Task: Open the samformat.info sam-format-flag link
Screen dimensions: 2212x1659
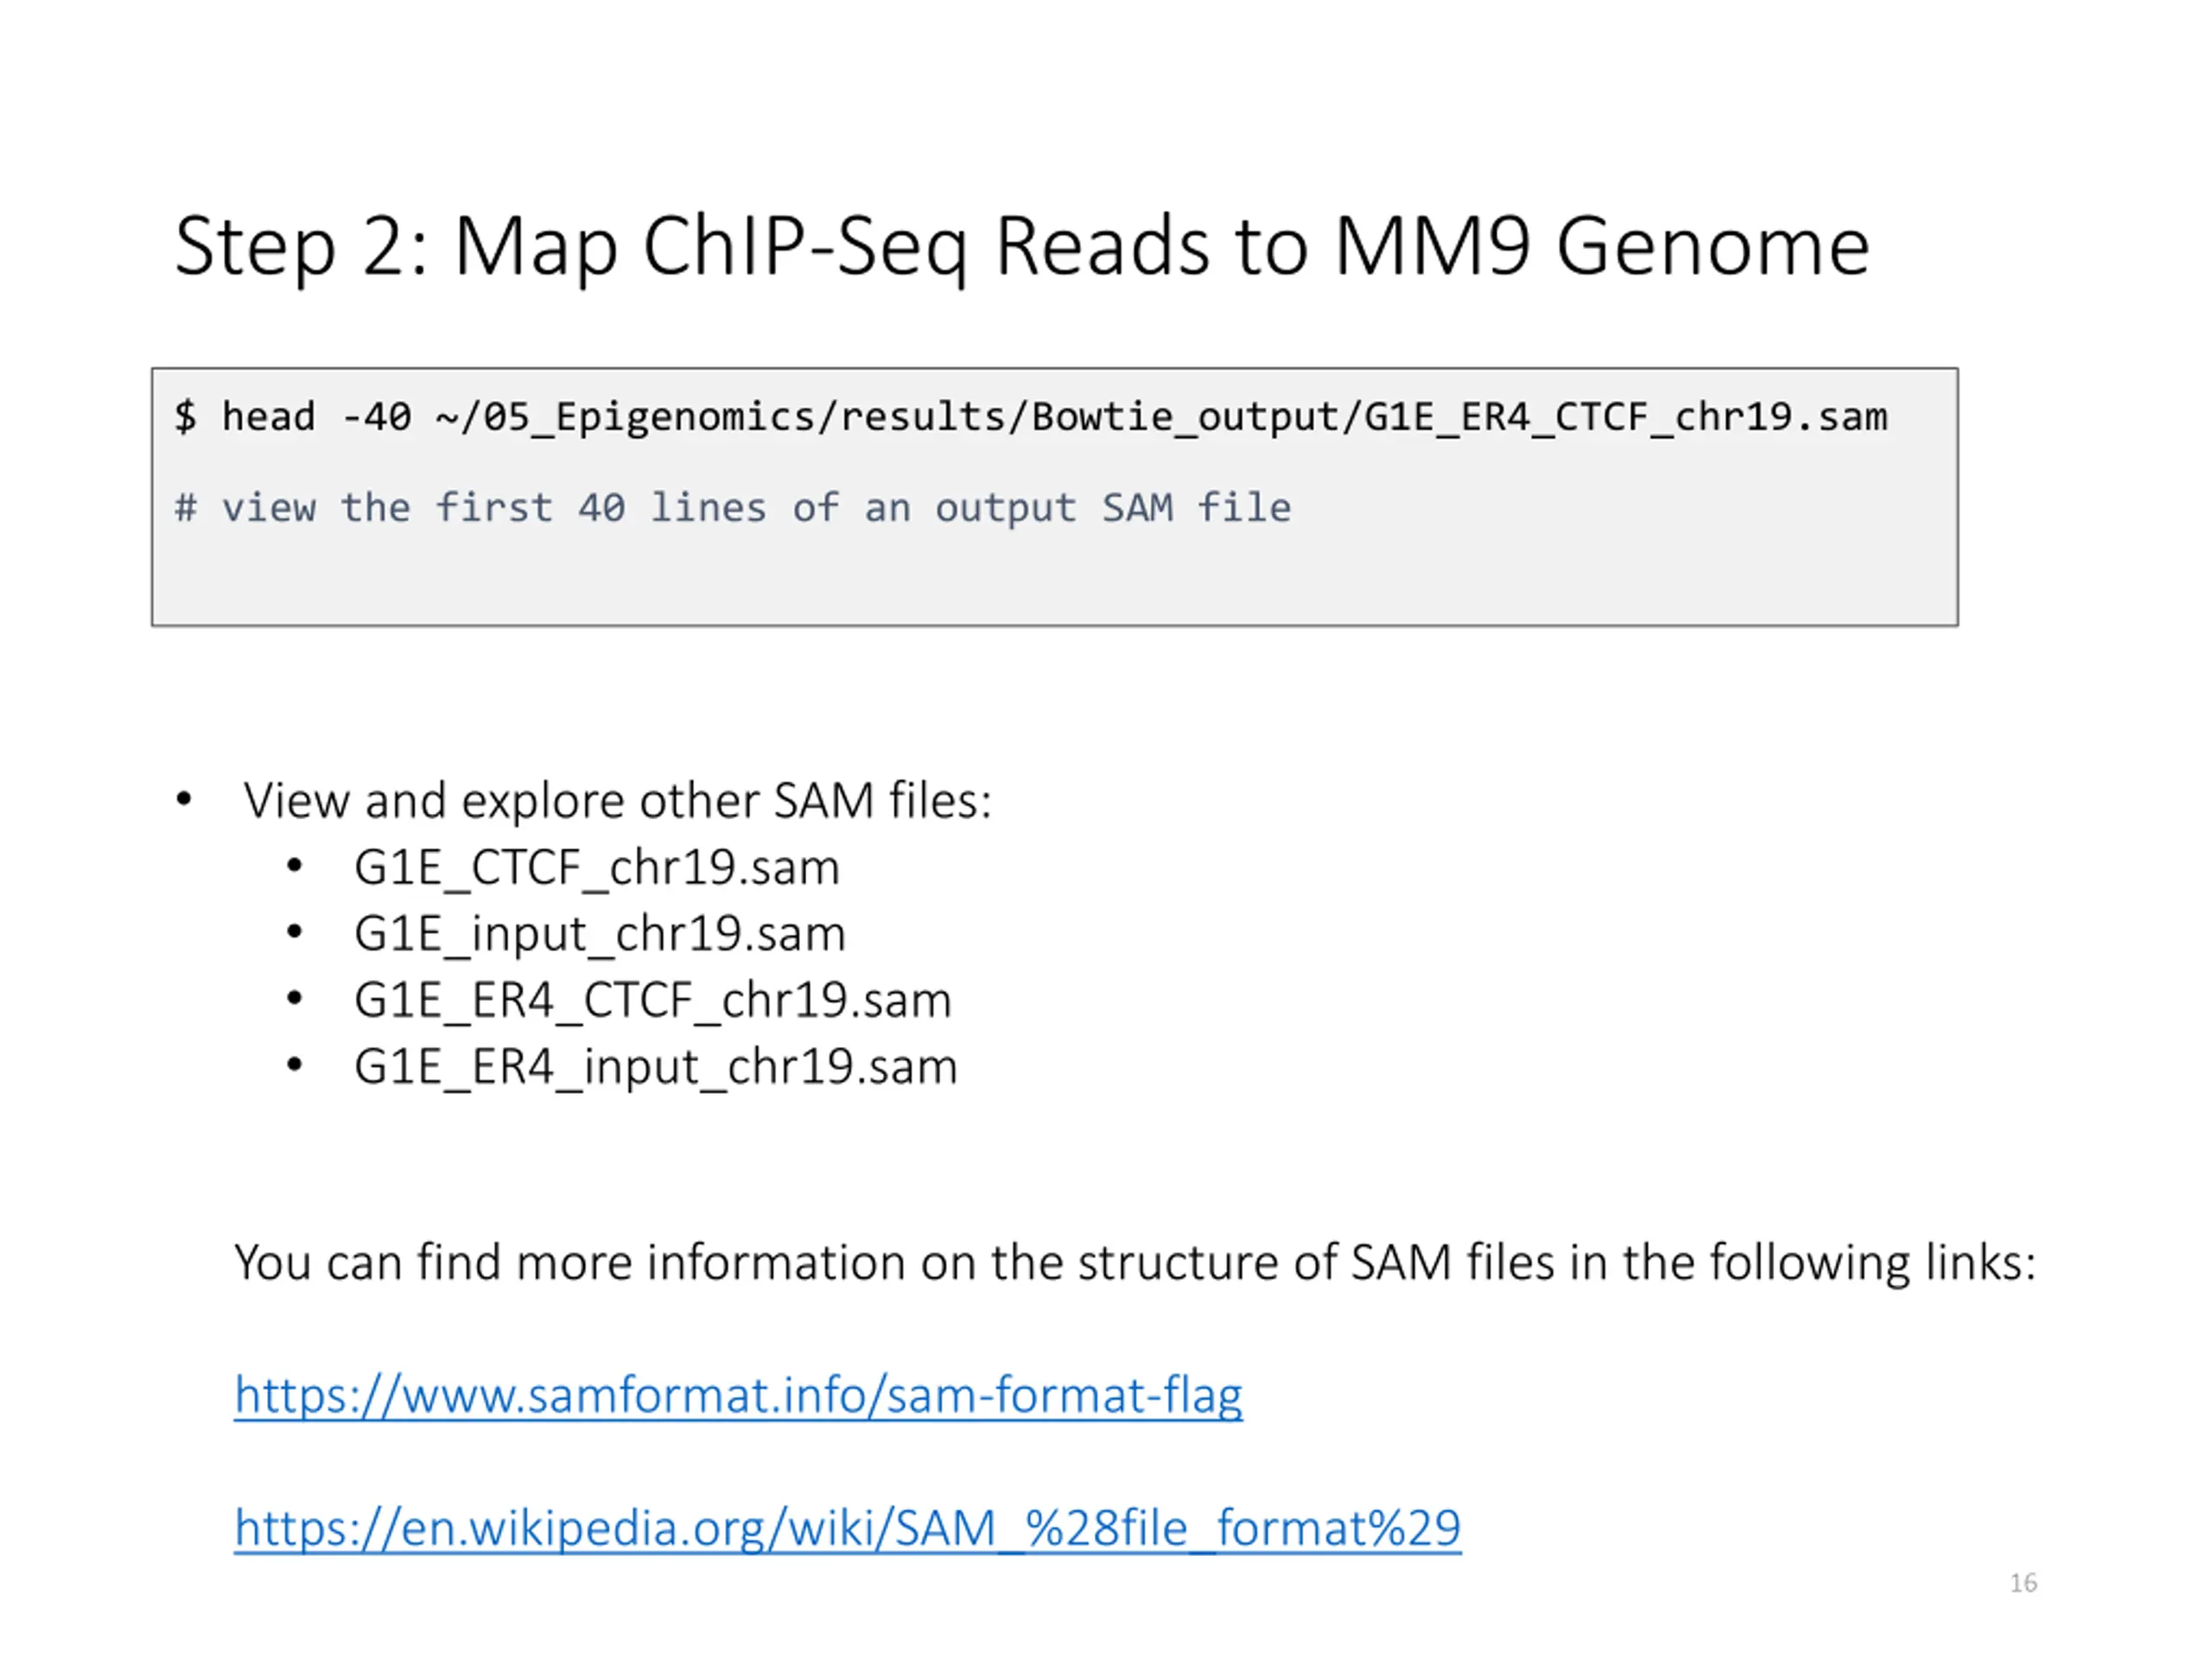Action: pyautogui.click(x=738, y=1395)
